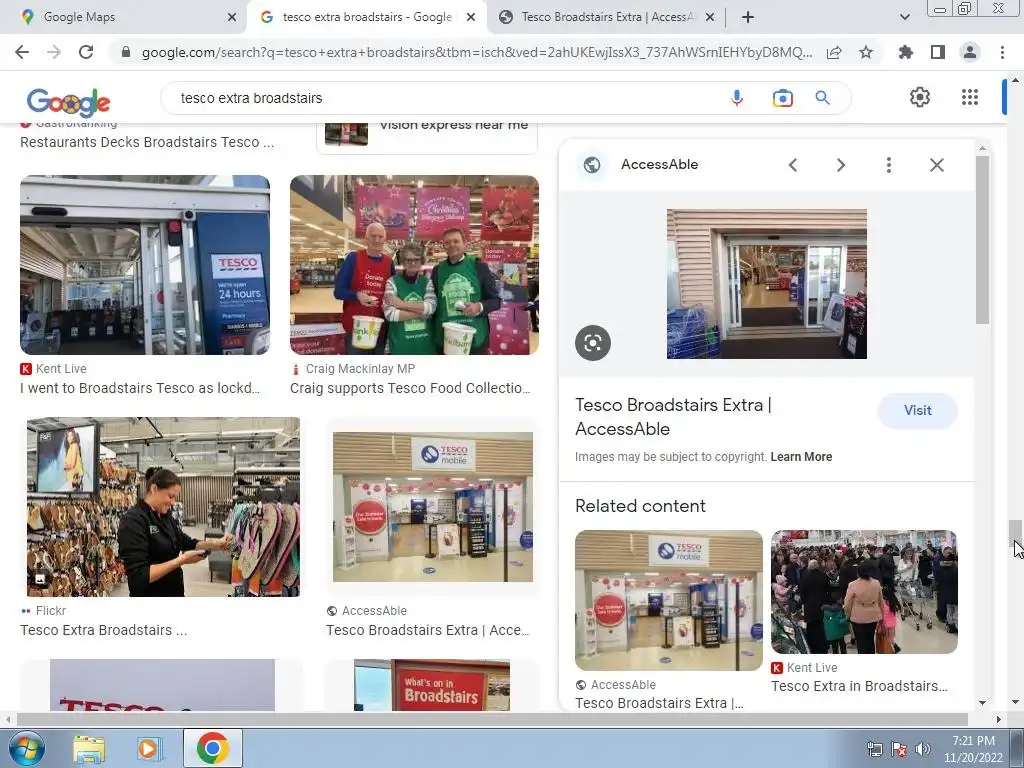Image resolution: width=1024 pixels, height=768 pixels.
Task: Click the browser forward arrow
Action: (54, 52)
